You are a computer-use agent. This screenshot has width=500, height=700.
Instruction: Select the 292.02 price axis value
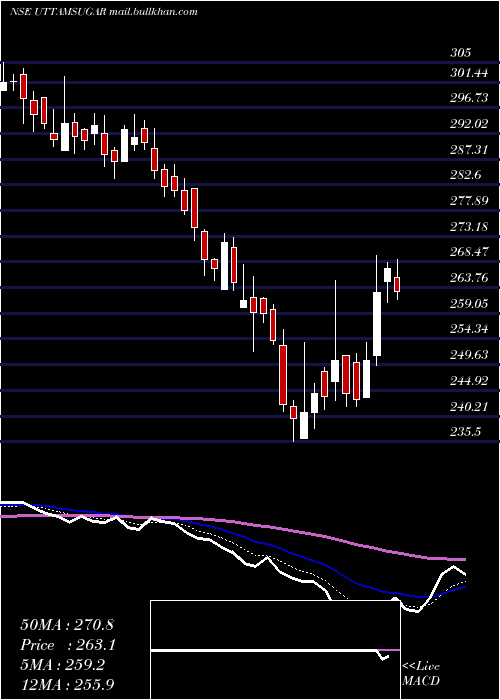point(469,124)
